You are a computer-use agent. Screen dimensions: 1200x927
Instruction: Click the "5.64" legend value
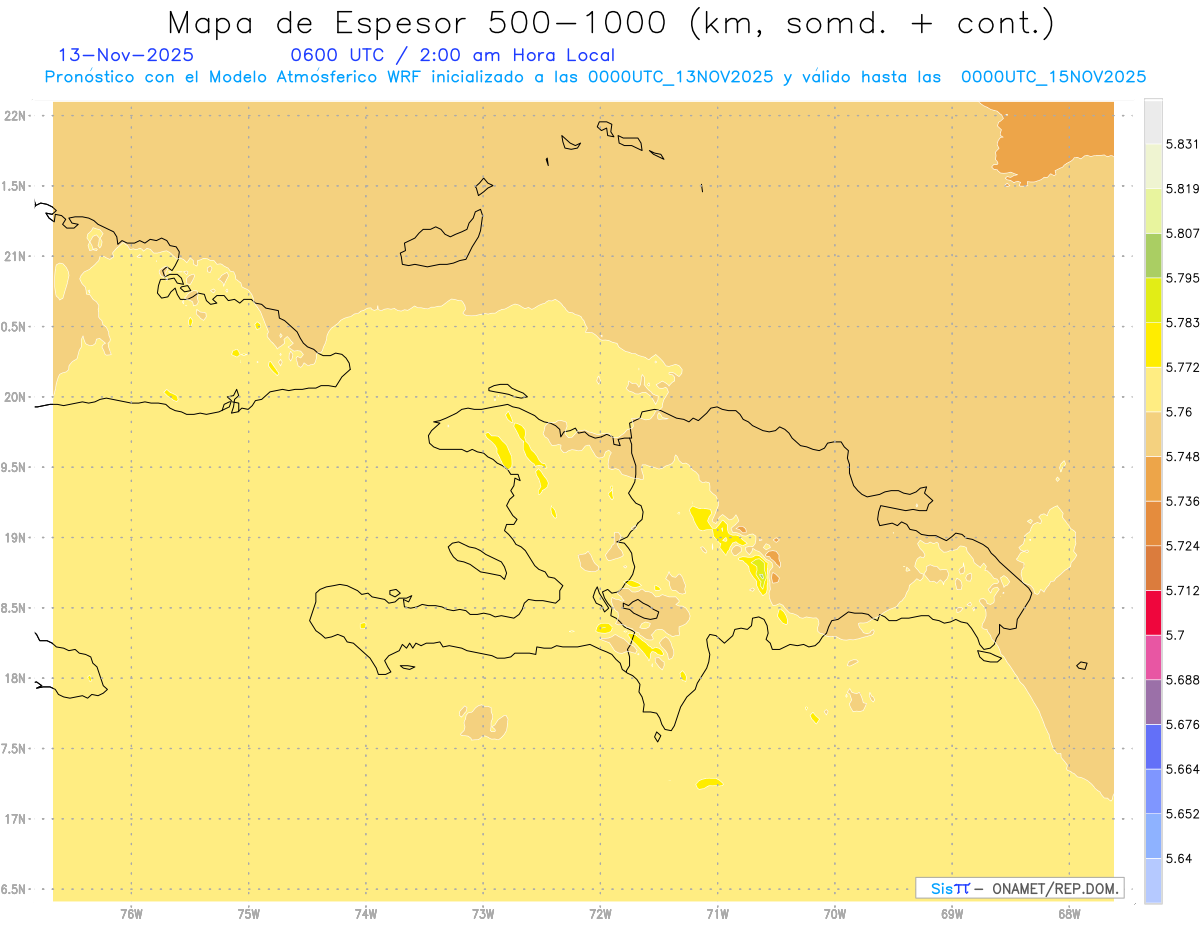pyautogui.click(x=1179, y=859)
